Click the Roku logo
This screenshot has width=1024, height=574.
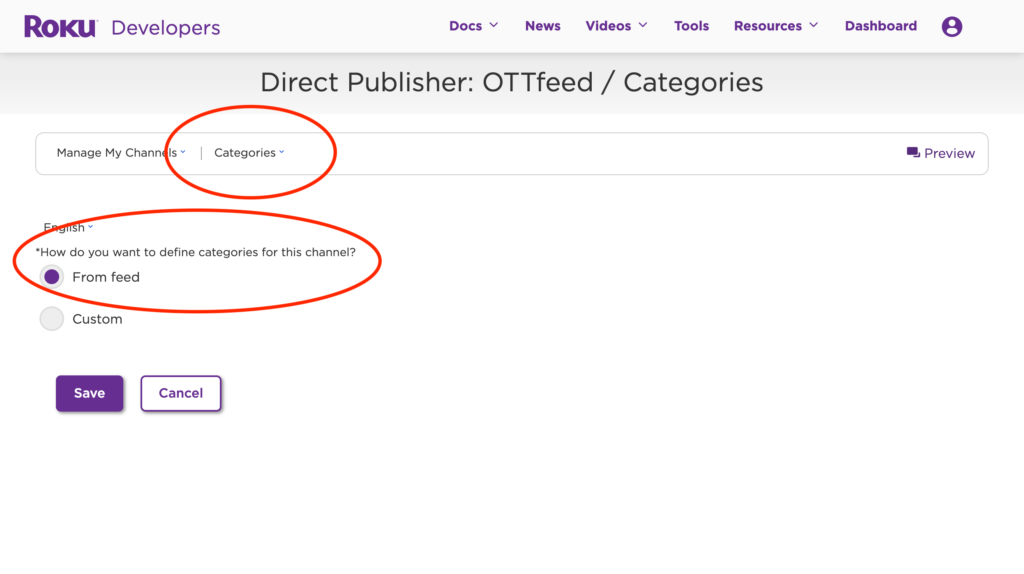(x=60, y=27)
